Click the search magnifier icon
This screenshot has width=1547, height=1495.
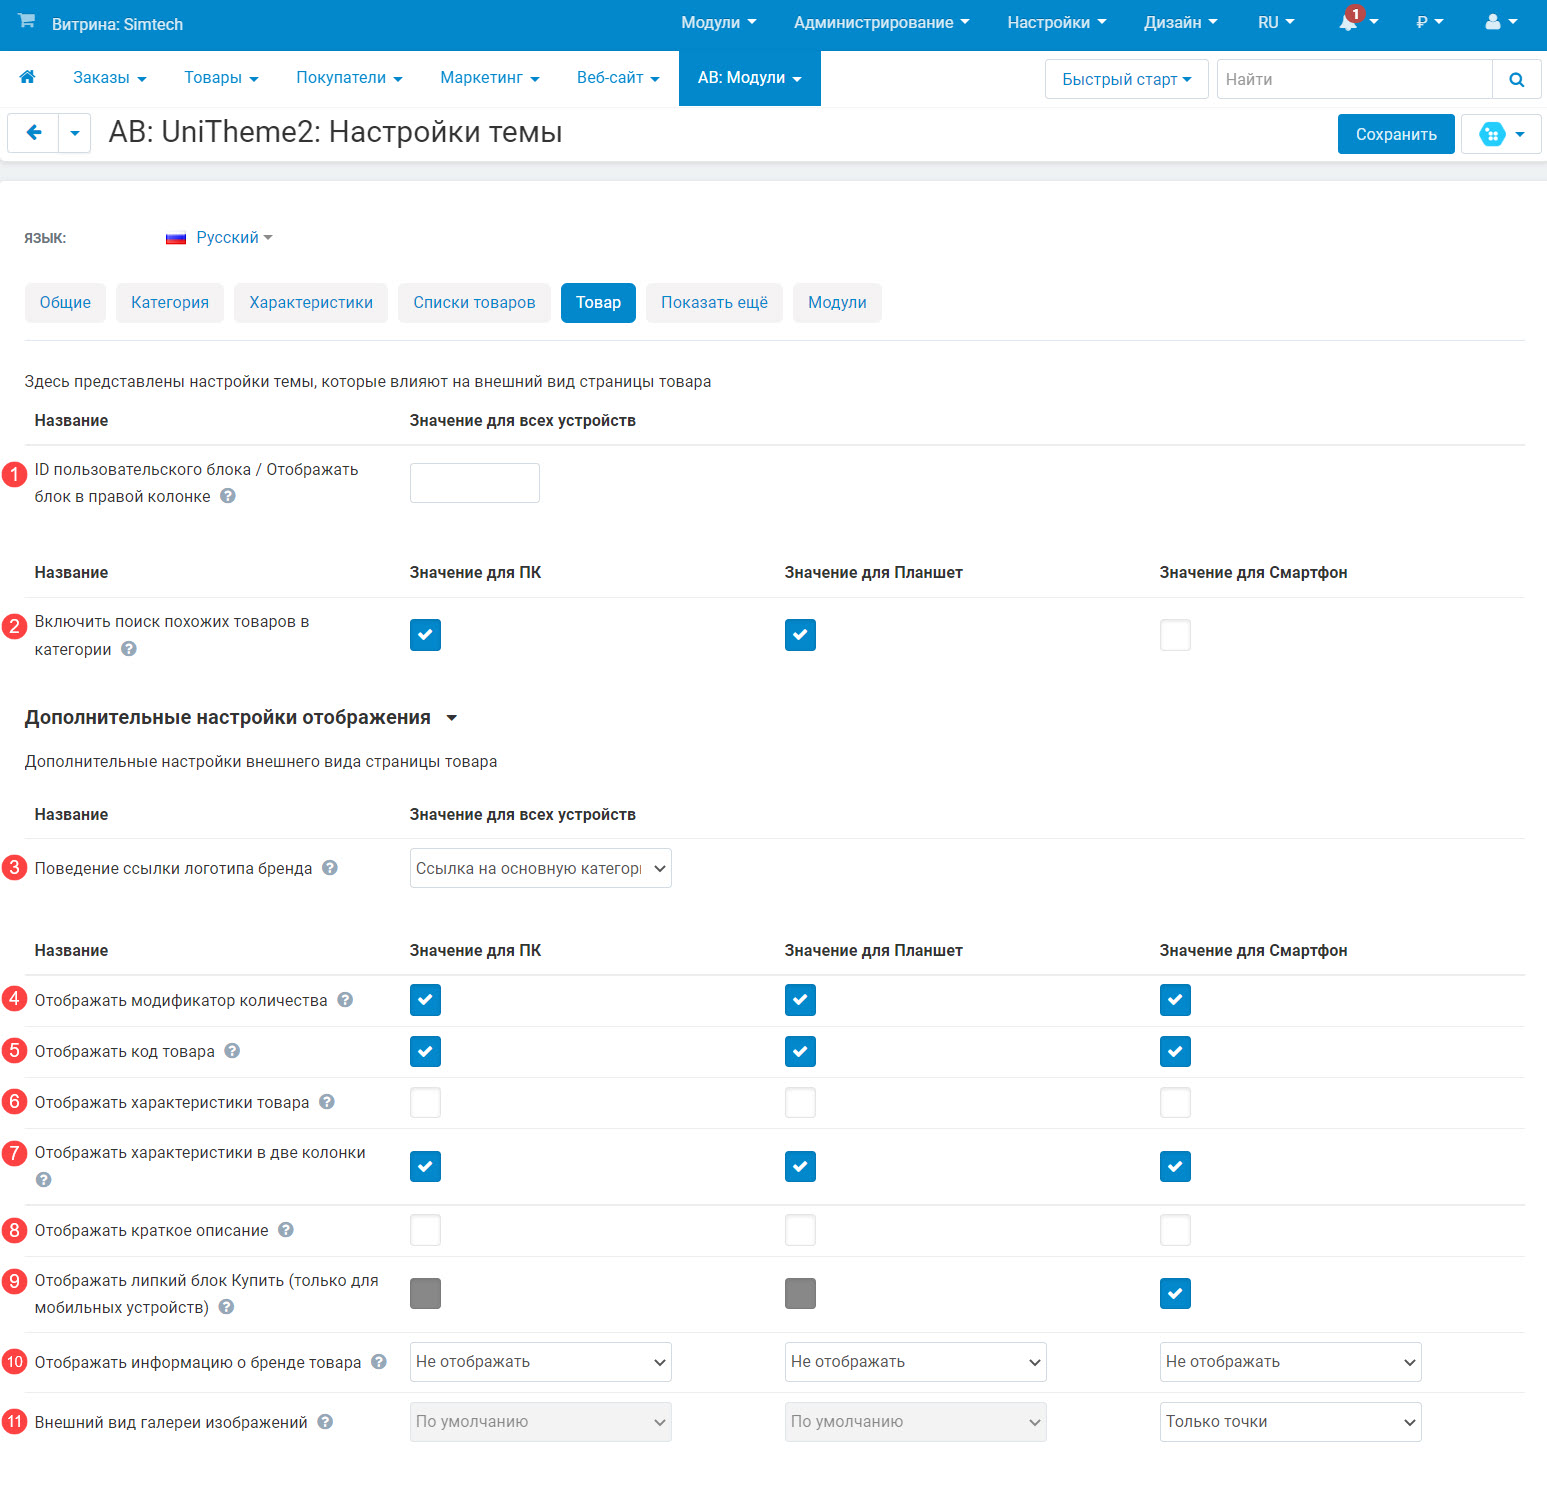[1517, 80]
